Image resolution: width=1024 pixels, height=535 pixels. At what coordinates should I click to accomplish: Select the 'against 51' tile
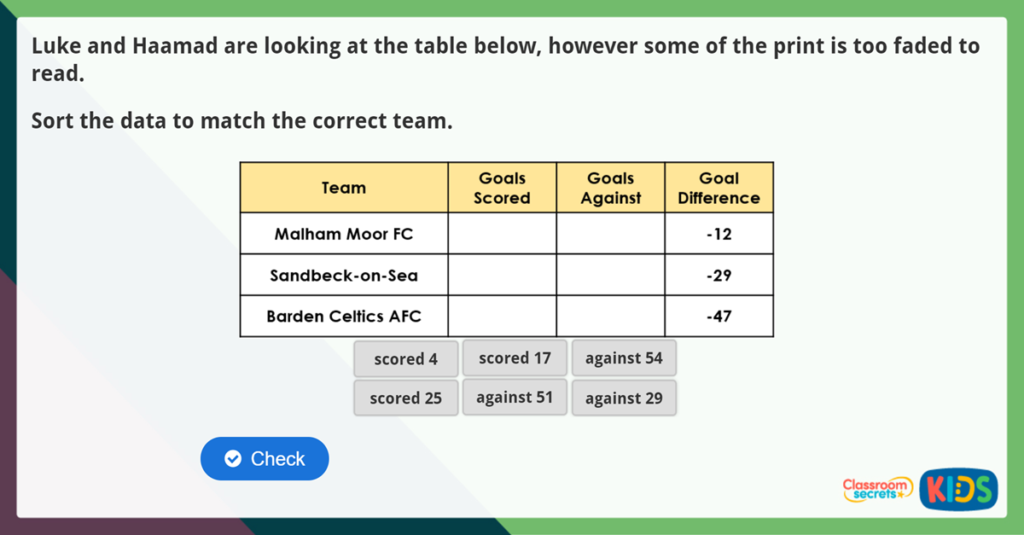pos(514,397)
